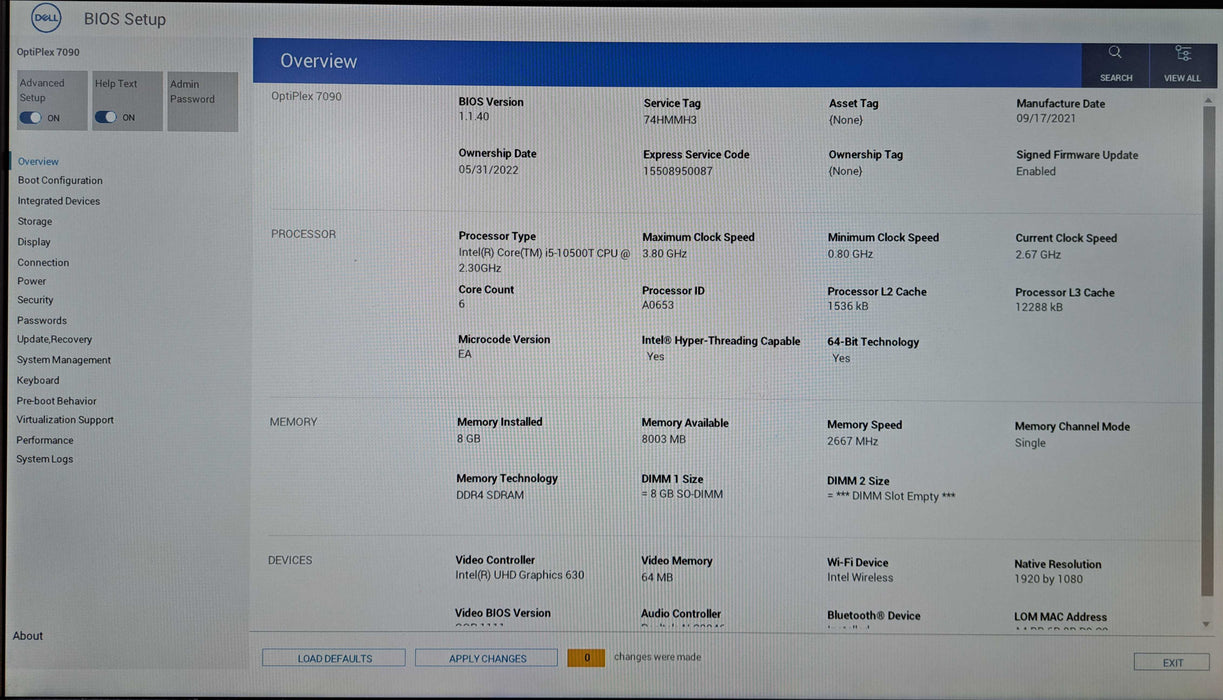
Task: Go to Display settings
Action: [x=34, y=242]
